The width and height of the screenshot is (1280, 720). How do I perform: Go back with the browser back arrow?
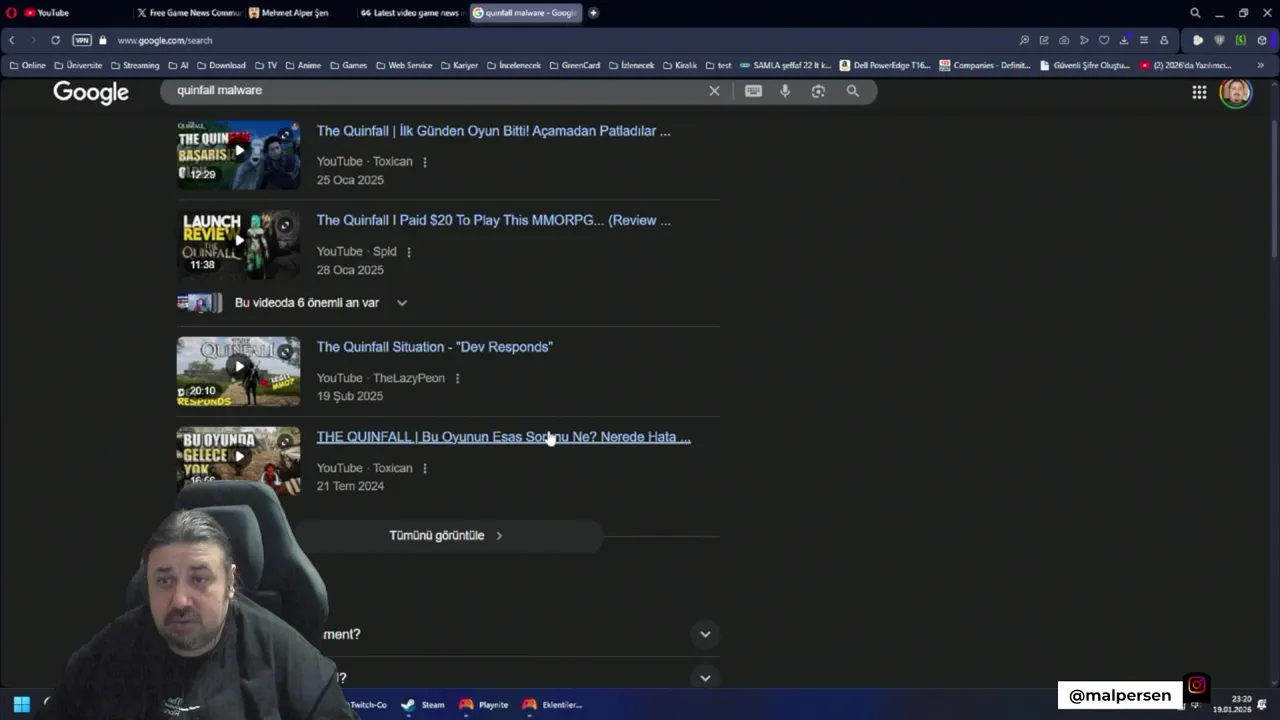12,40
